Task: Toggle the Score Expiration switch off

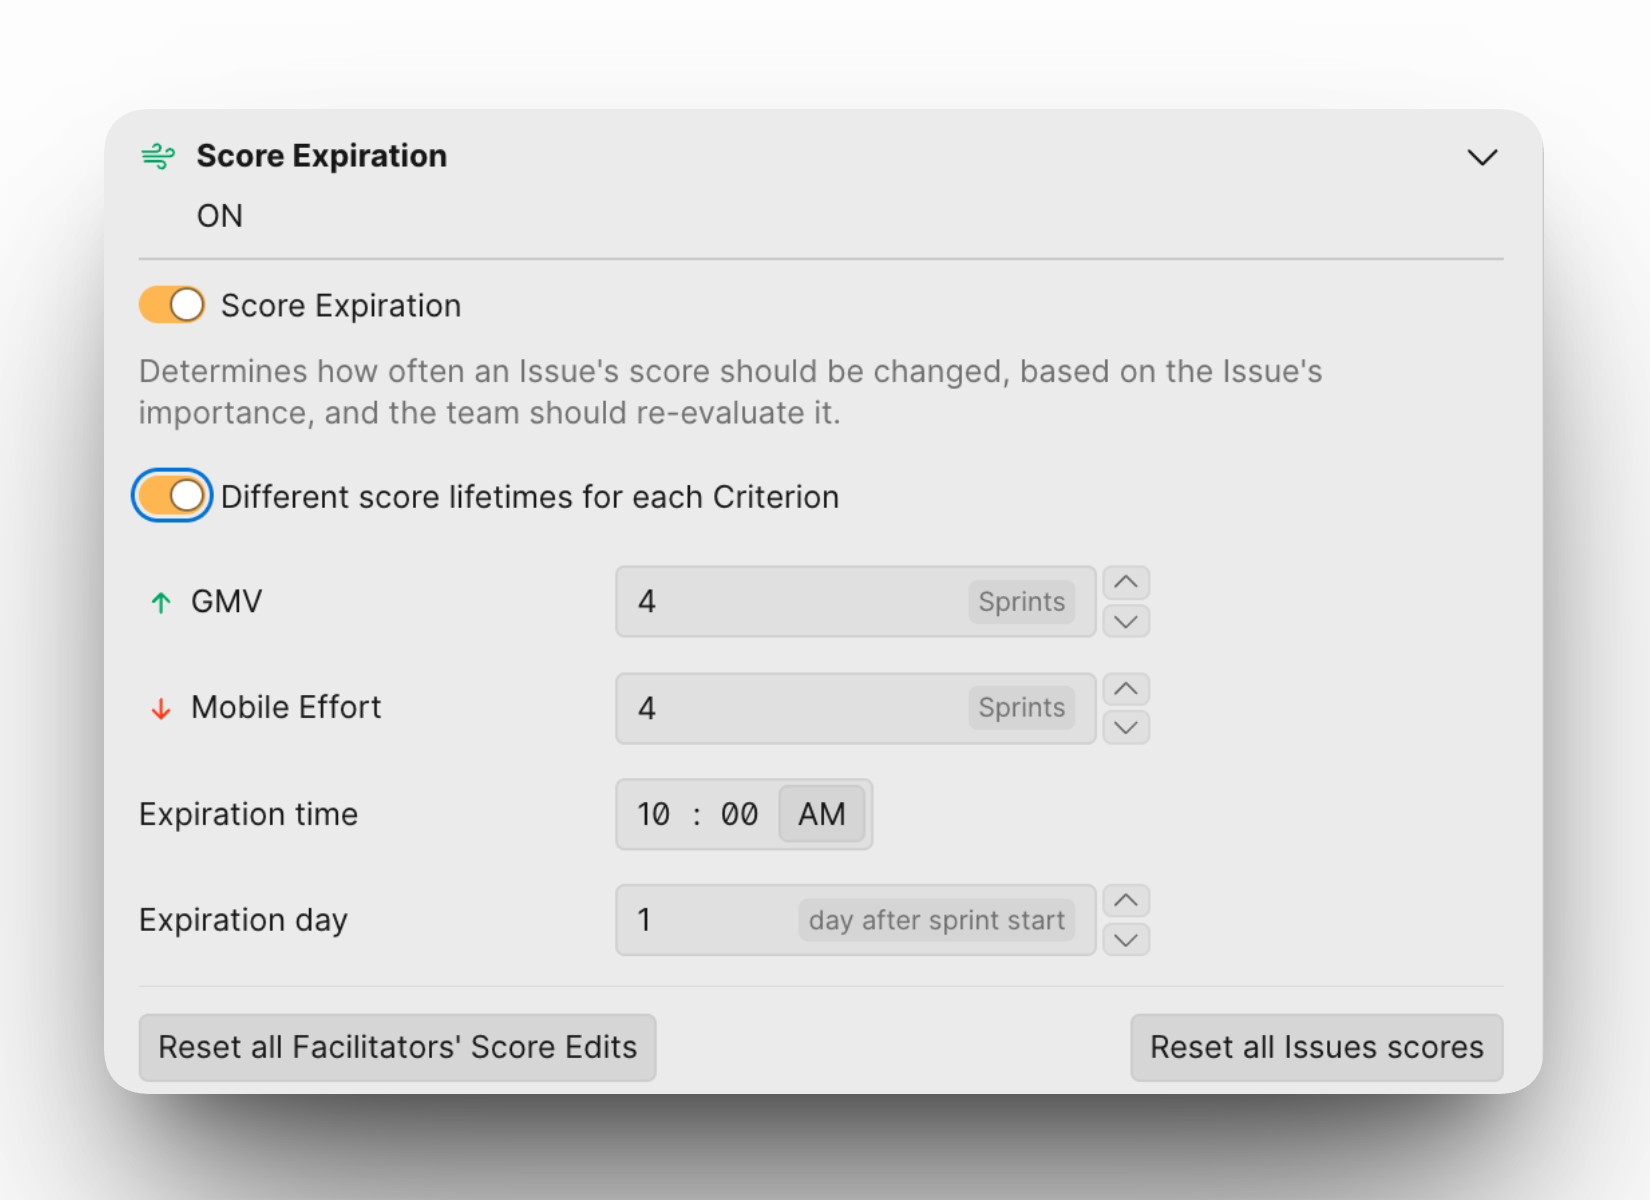Action: click(172, 305)
